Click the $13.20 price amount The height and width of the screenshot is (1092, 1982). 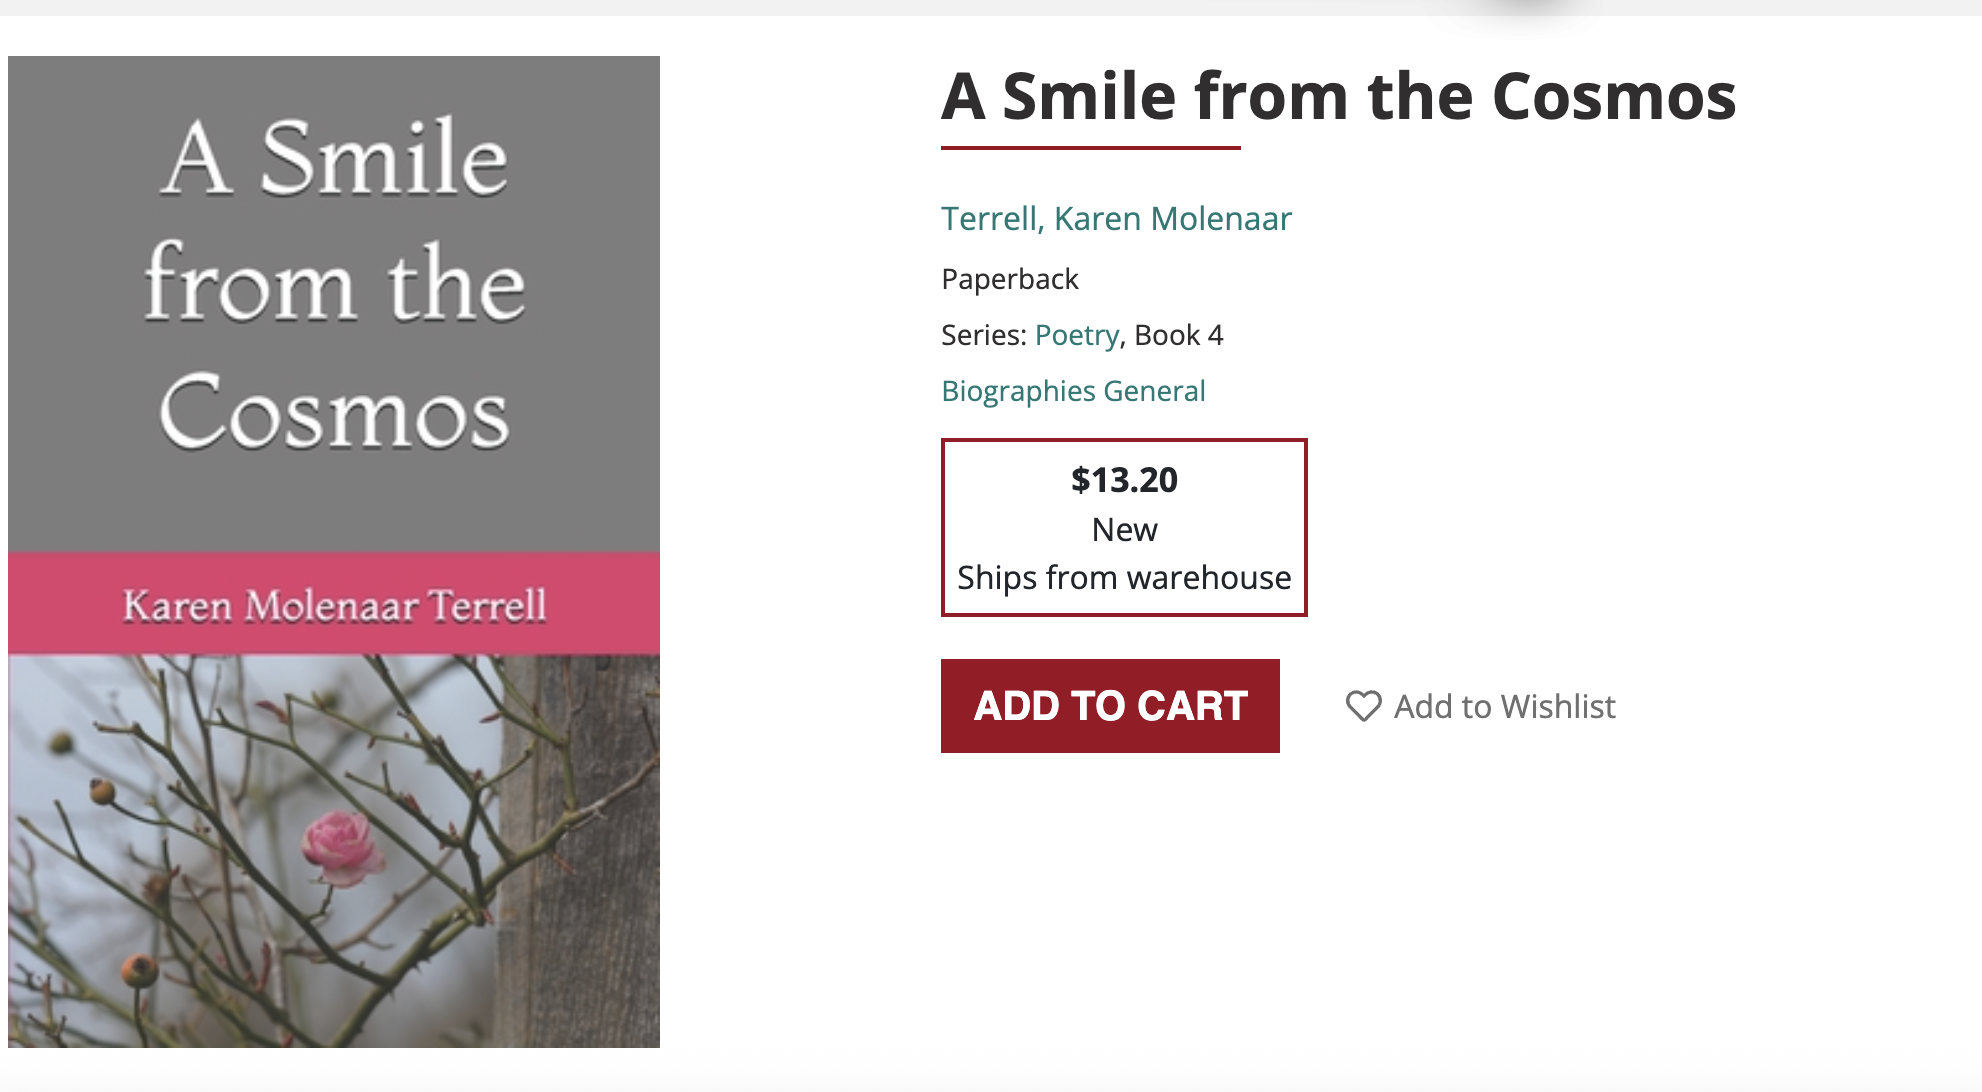pos(1124,480)
